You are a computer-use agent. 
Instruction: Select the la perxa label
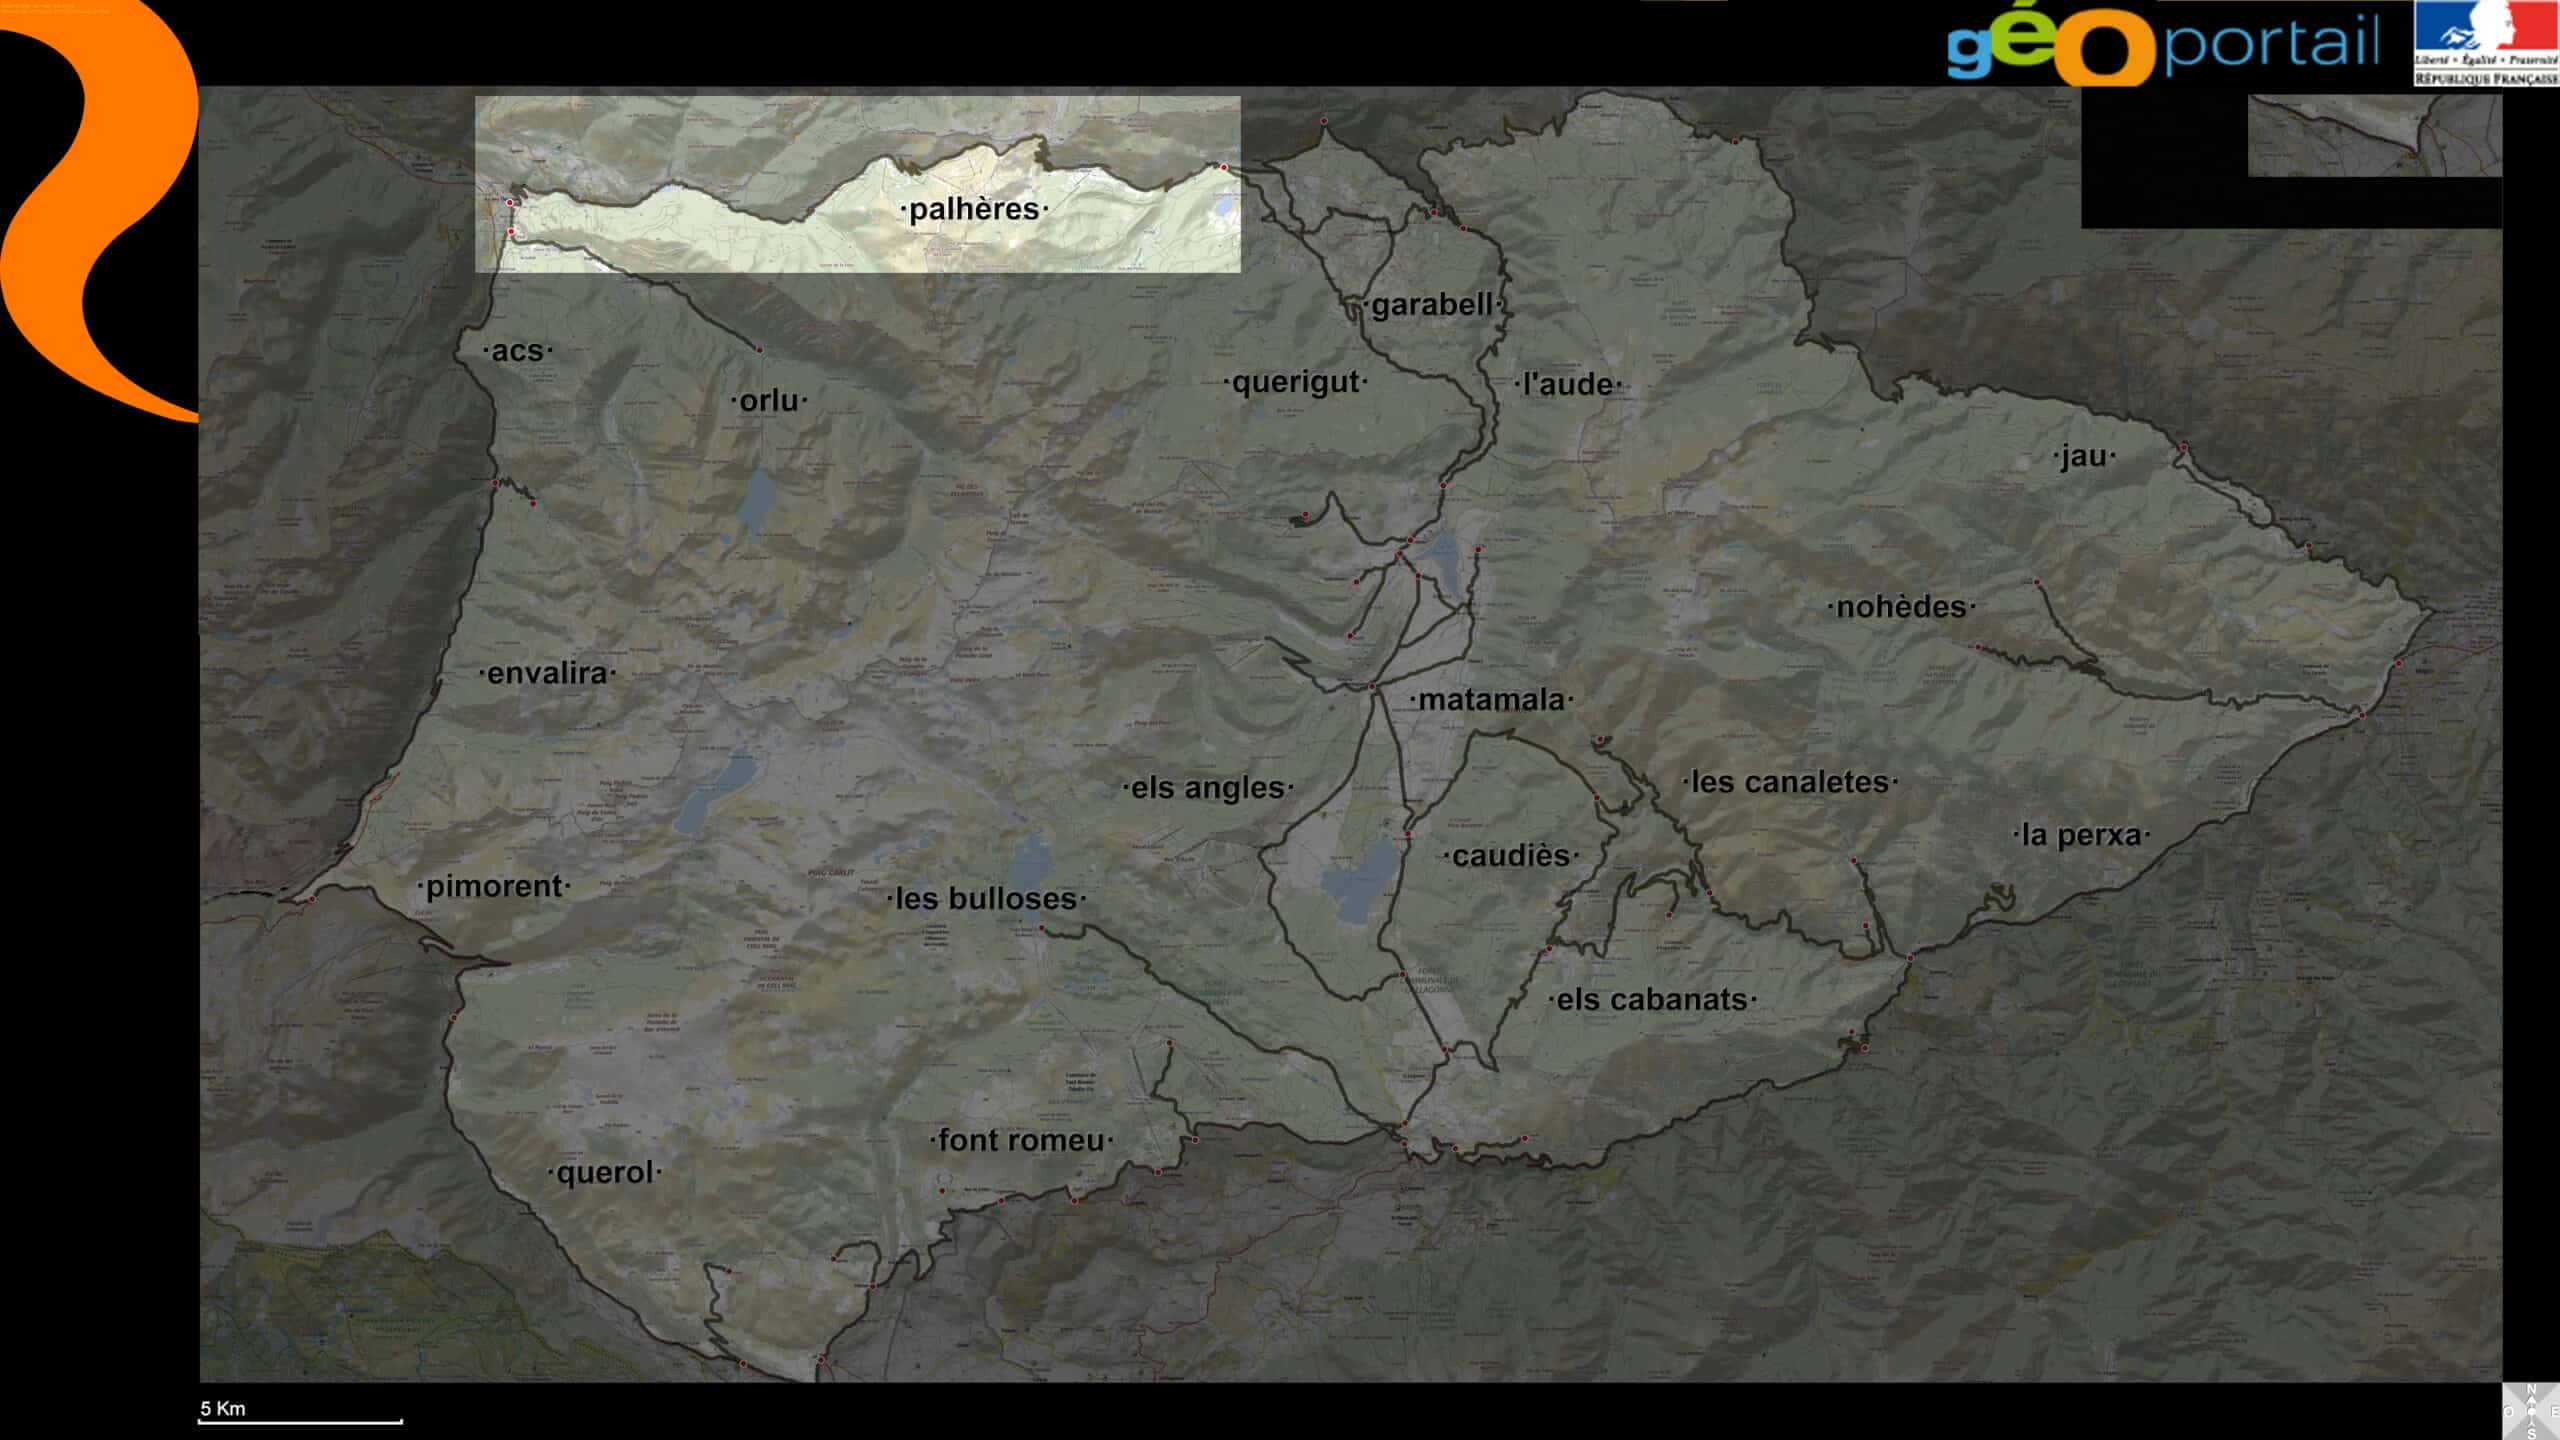click(x=2081, y=835)
